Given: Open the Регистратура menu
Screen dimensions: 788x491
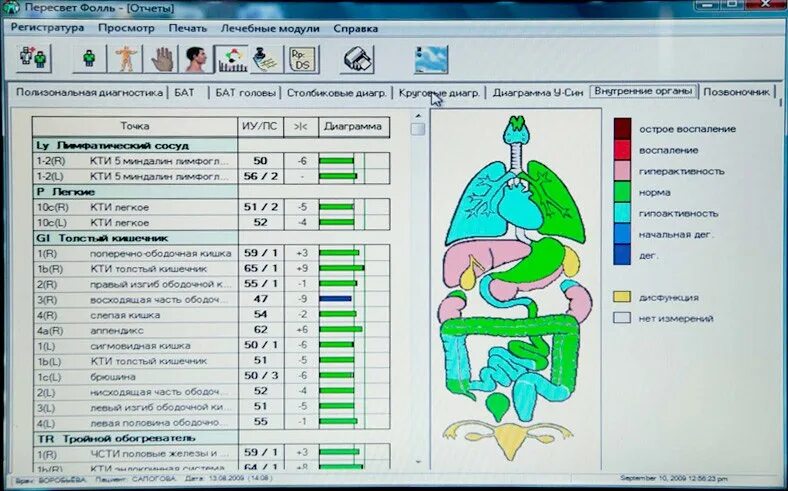Looking at the screenshot, I should 47,28.
